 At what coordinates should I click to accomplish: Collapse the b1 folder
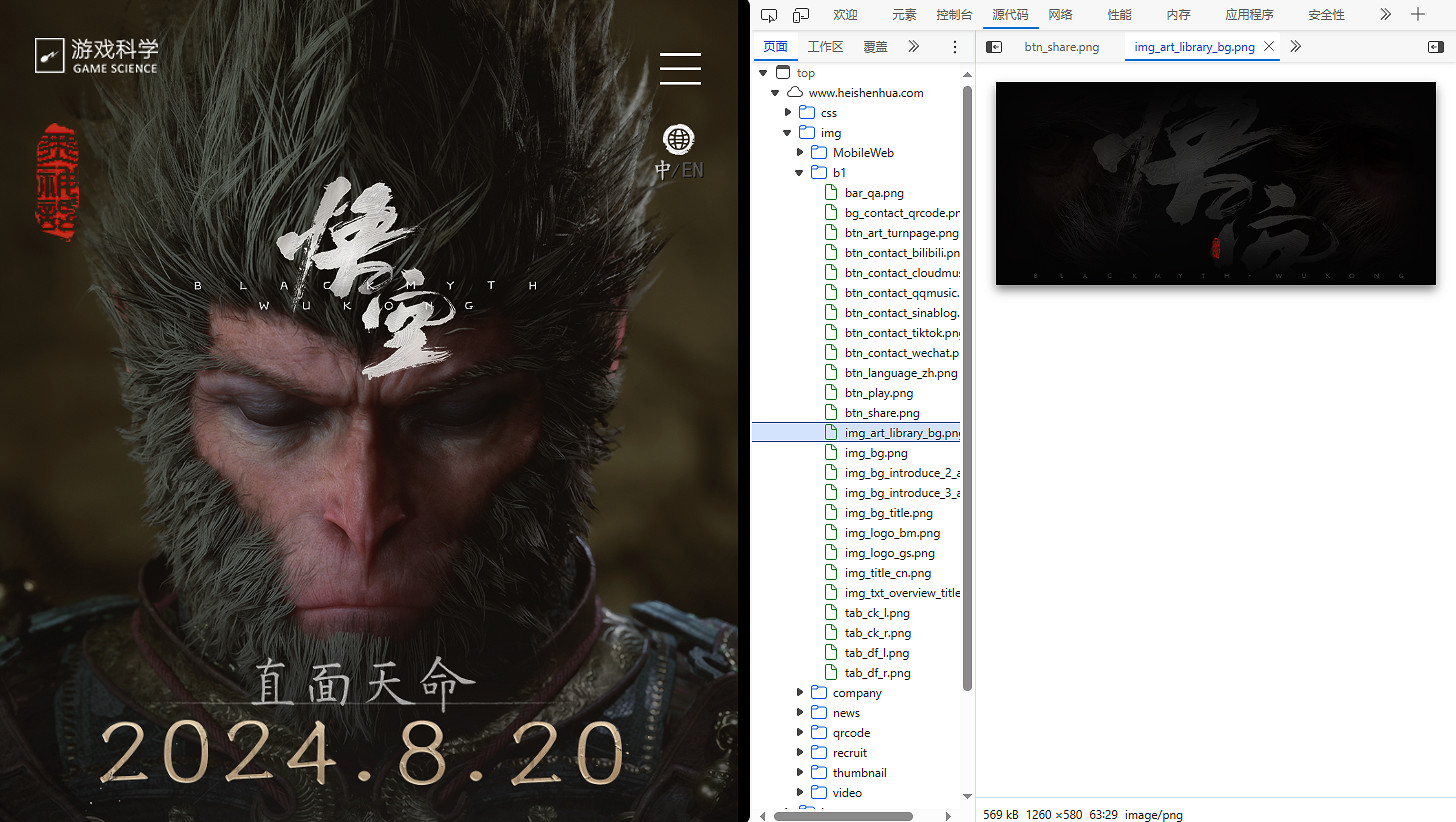coord(800,173)
